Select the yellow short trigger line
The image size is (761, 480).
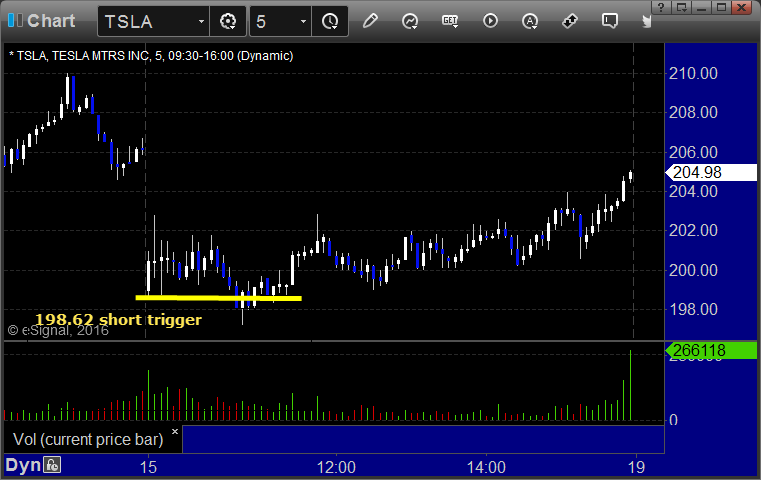(x=218, y=298)
